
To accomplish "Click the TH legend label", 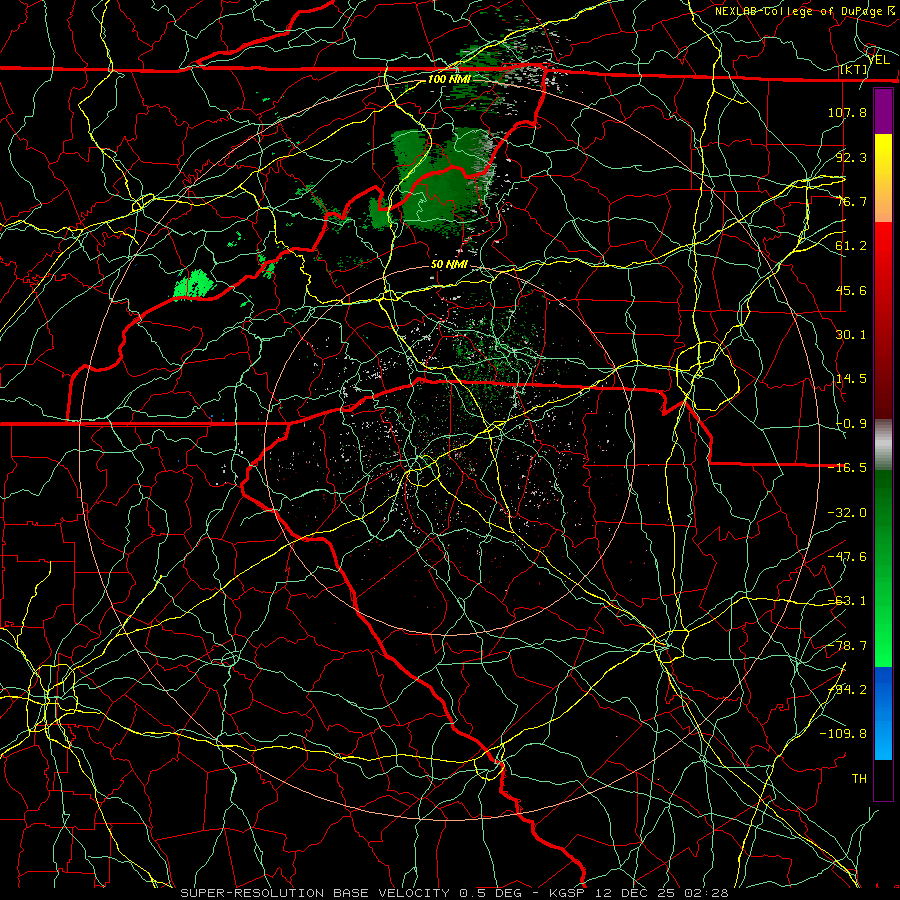I will coord(859,779).
